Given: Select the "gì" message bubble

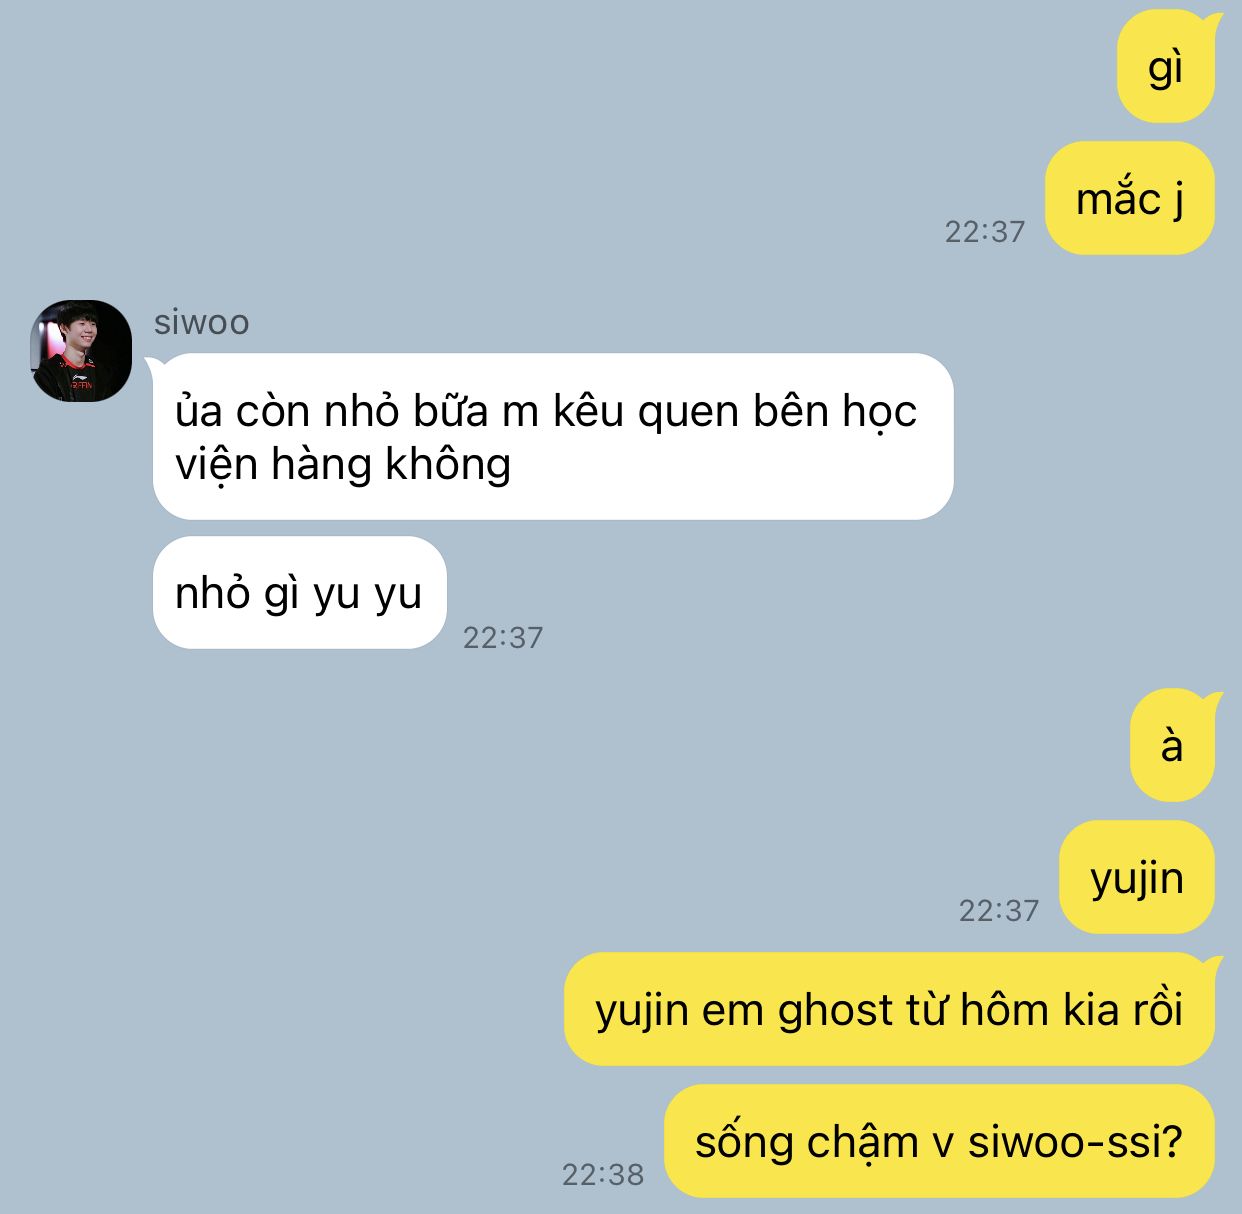Looking at the screenshot, I should coord(1165,67).
